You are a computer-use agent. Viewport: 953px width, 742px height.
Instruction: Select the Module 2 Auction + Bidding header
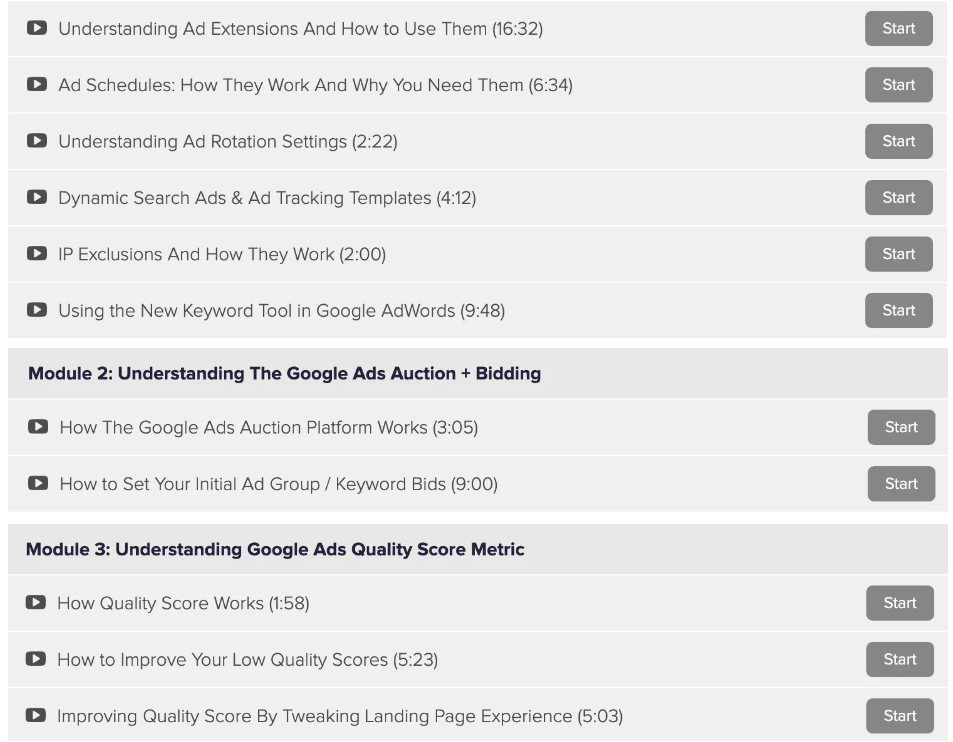coord(284,374)
